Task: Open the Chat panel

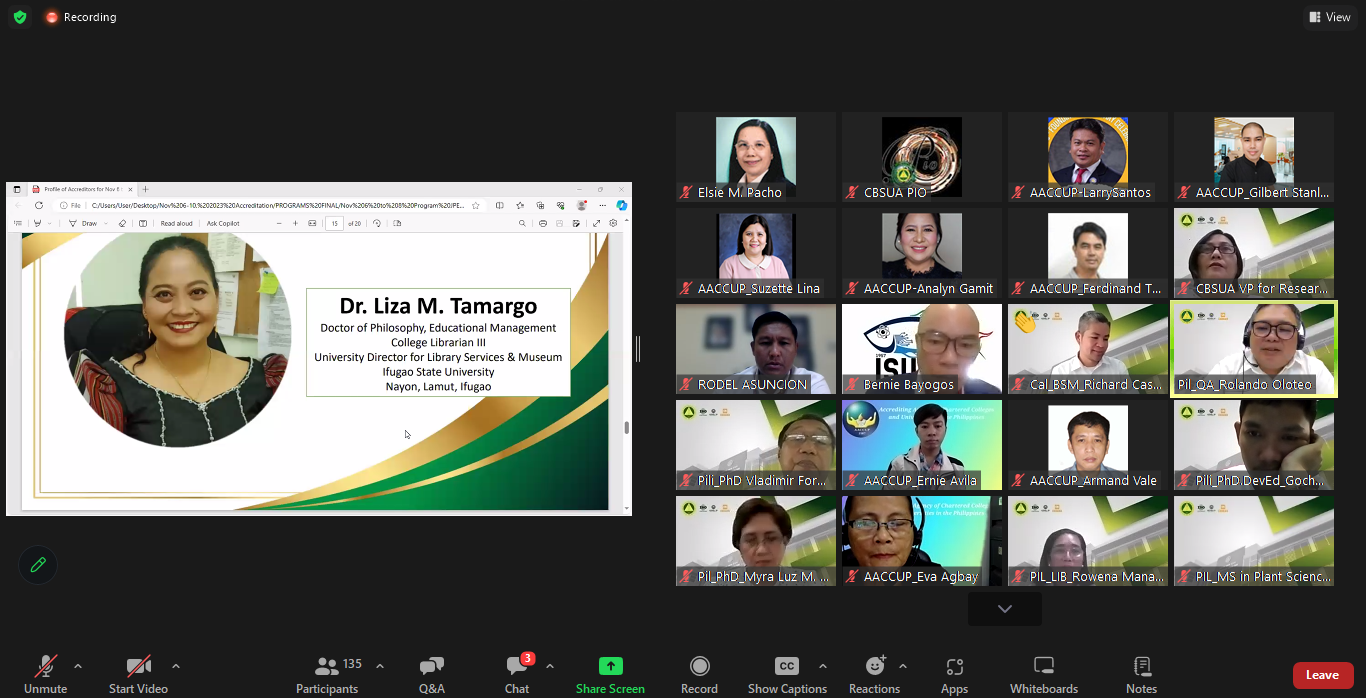Action: [x=517, y=675]
